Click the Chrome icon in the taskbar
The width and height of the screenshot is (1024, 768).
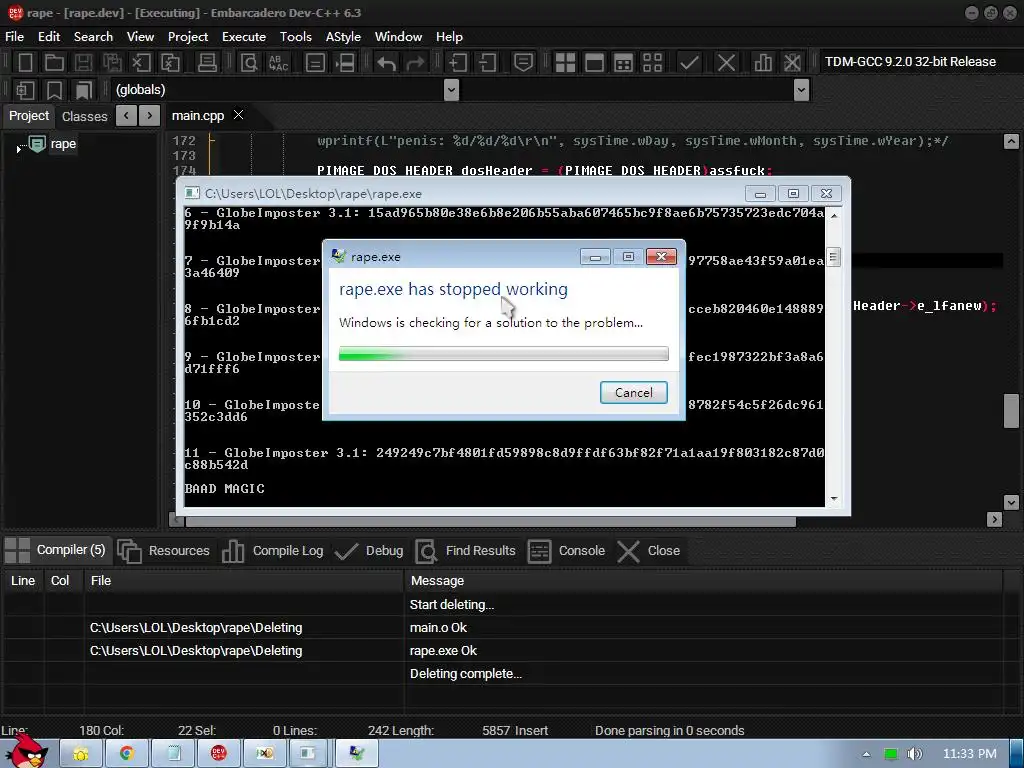(x=127, y=754)
